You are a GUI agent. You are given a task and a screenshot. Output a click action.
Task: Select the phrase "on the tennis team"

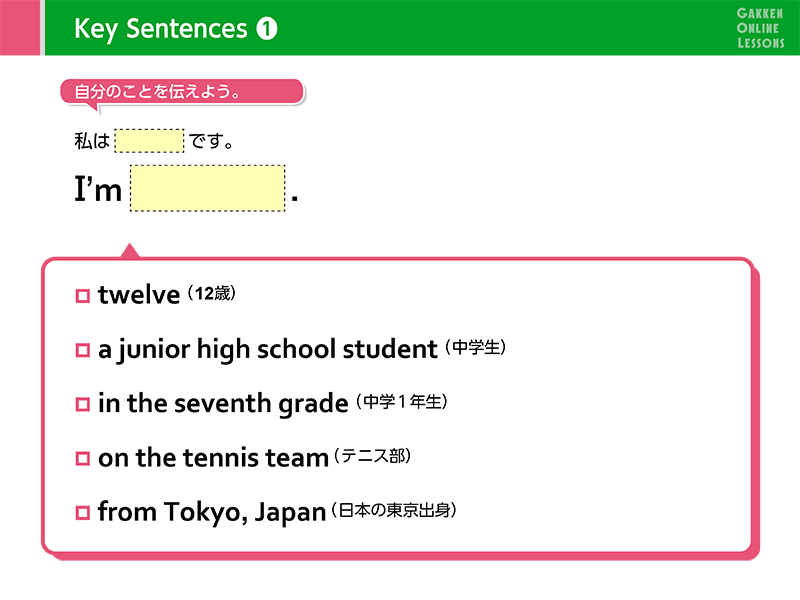[213, 458]
